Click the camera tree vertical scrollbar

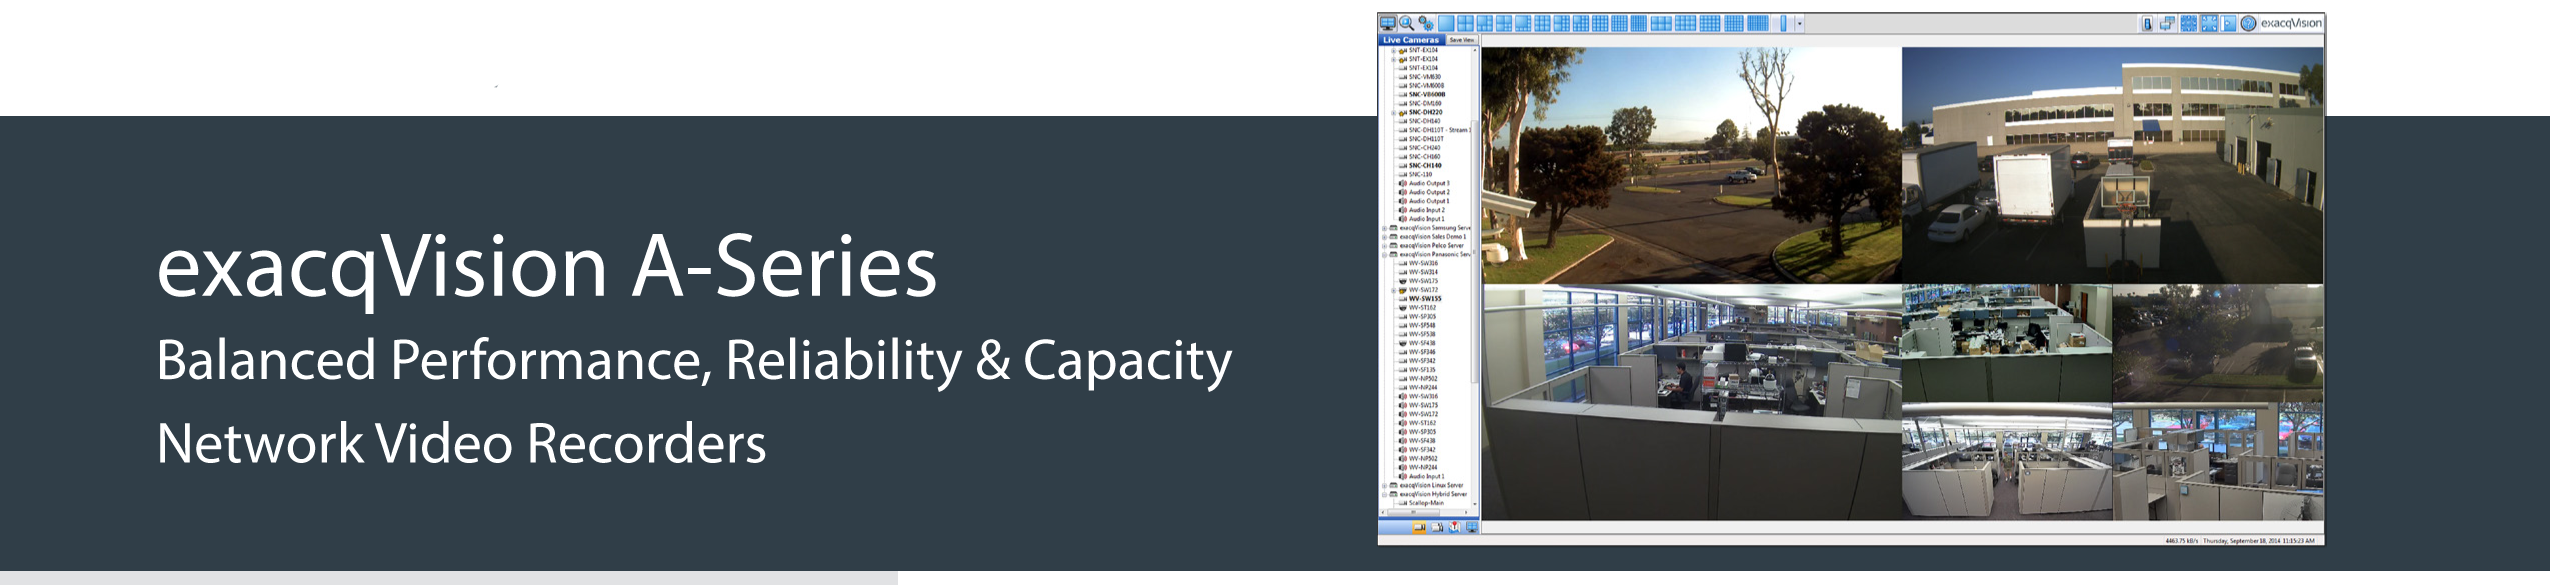(1475, 250)
